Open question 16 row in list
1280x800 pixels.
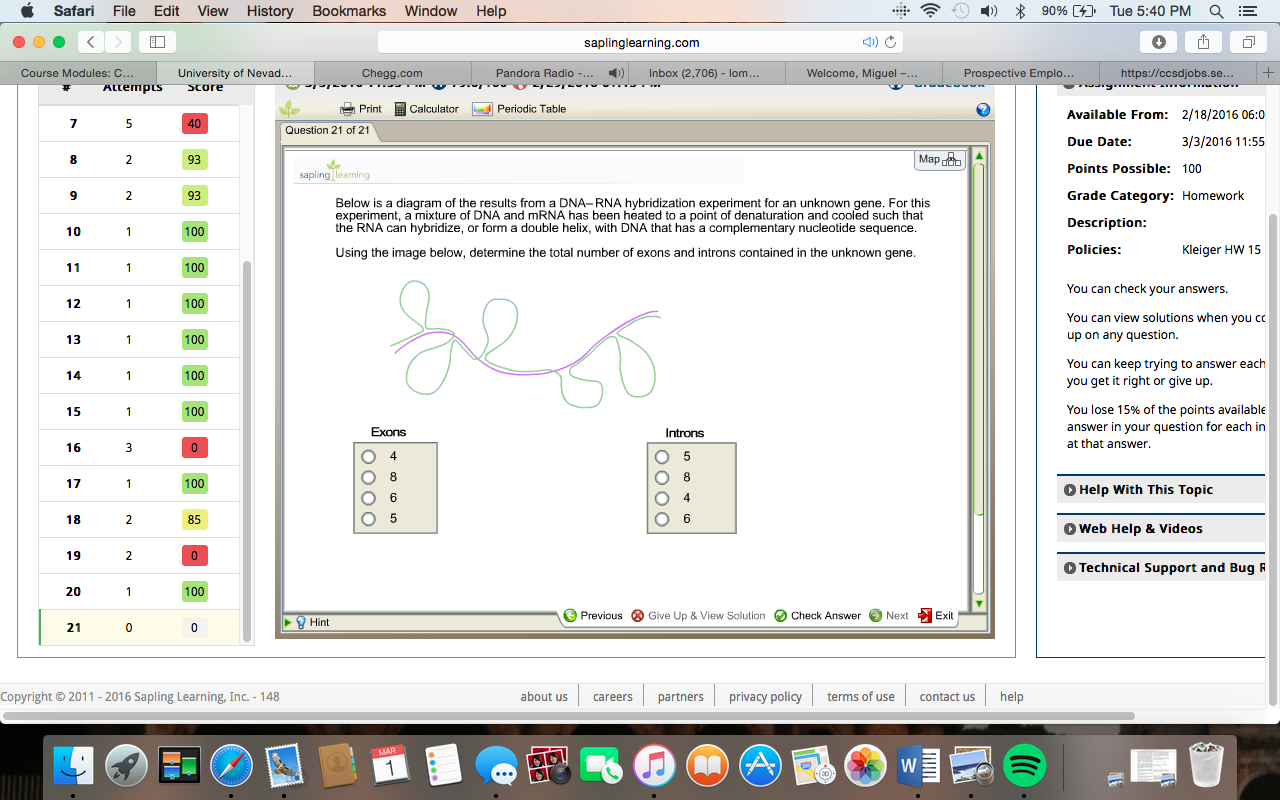click(139, 448)
